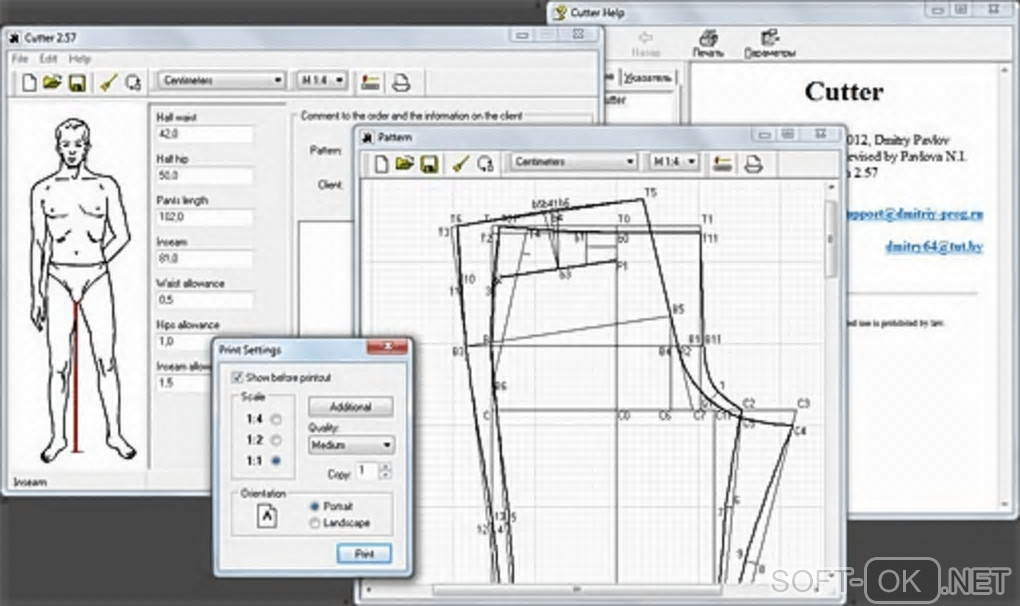Click the Inseam status bar text
The image size is (1020, 606).
coord(30,482)
